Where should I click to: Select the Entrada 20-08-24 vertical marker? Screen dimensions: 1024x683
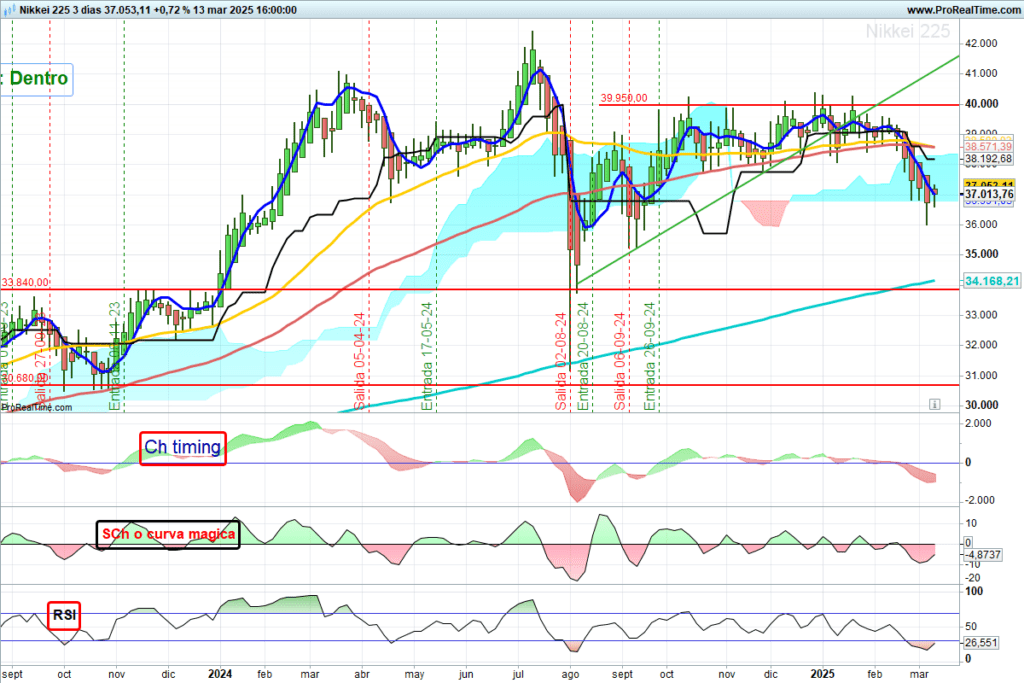(x=583, y=357)
